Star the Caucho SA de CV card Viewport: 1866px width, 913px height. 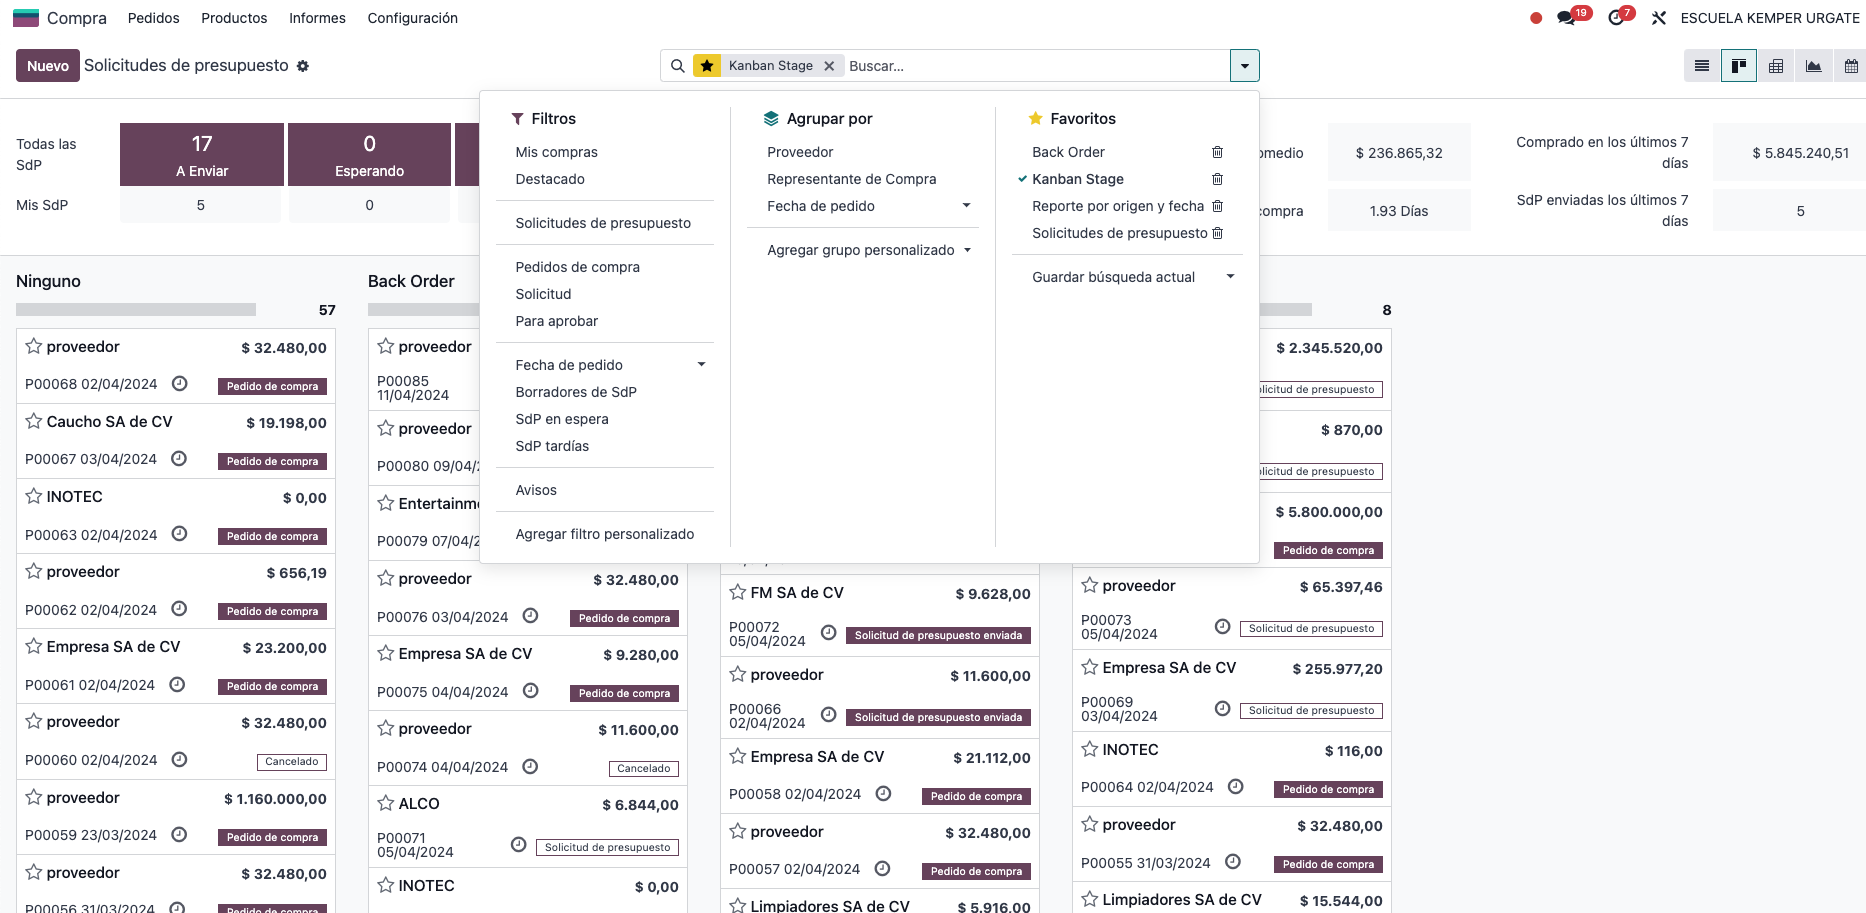34,421
